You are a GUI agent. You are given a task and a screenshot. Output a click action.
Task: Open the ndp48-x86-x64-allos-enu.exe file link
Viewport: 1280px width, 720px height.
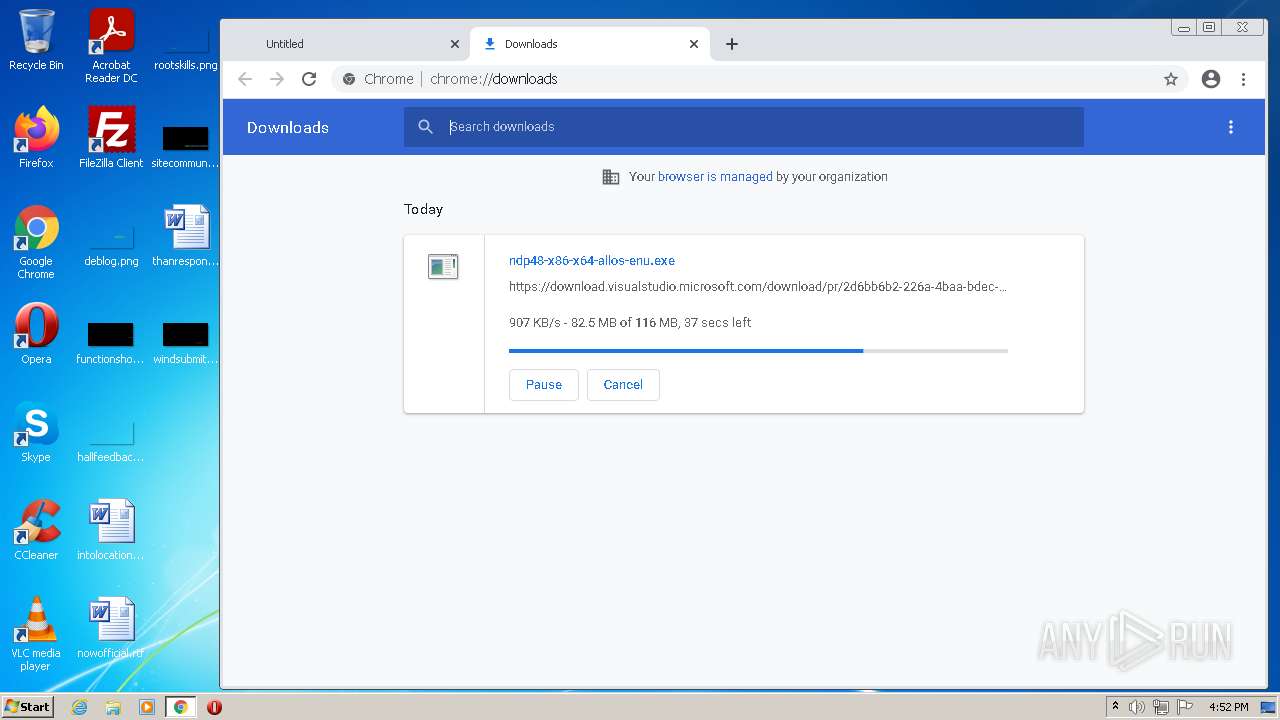(x=592, y=261)
